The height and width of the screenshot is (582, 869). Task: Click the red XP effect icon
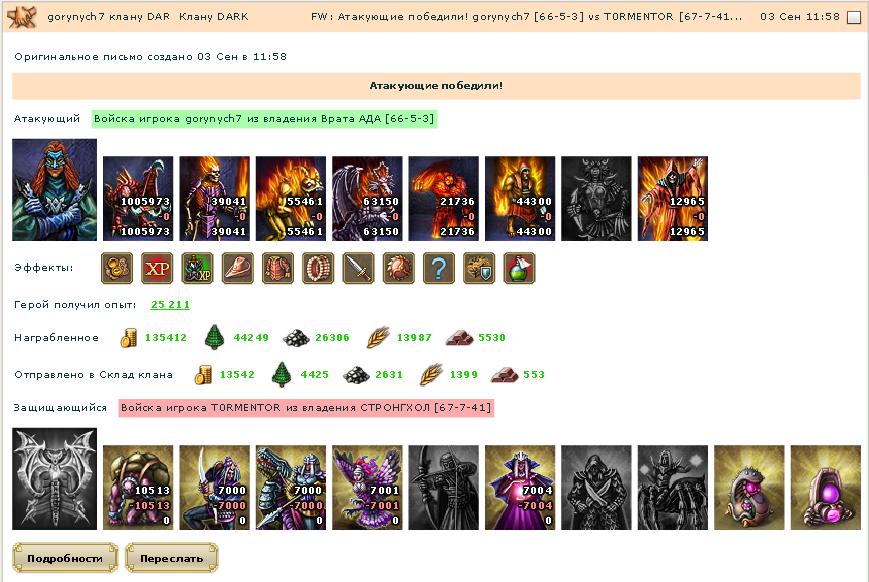pos(157,268)
